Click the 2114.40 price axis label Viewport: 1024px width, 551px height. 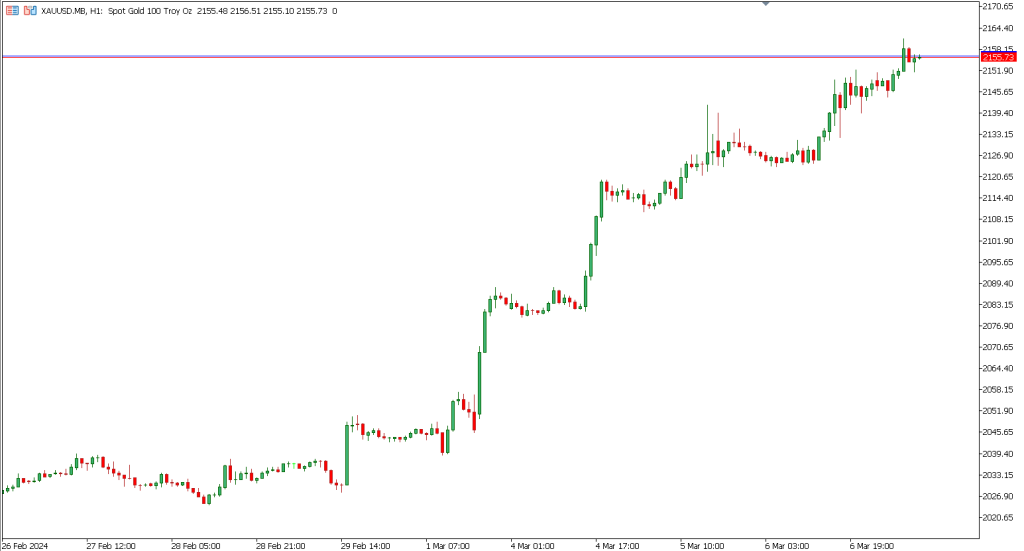click(998, 198)
